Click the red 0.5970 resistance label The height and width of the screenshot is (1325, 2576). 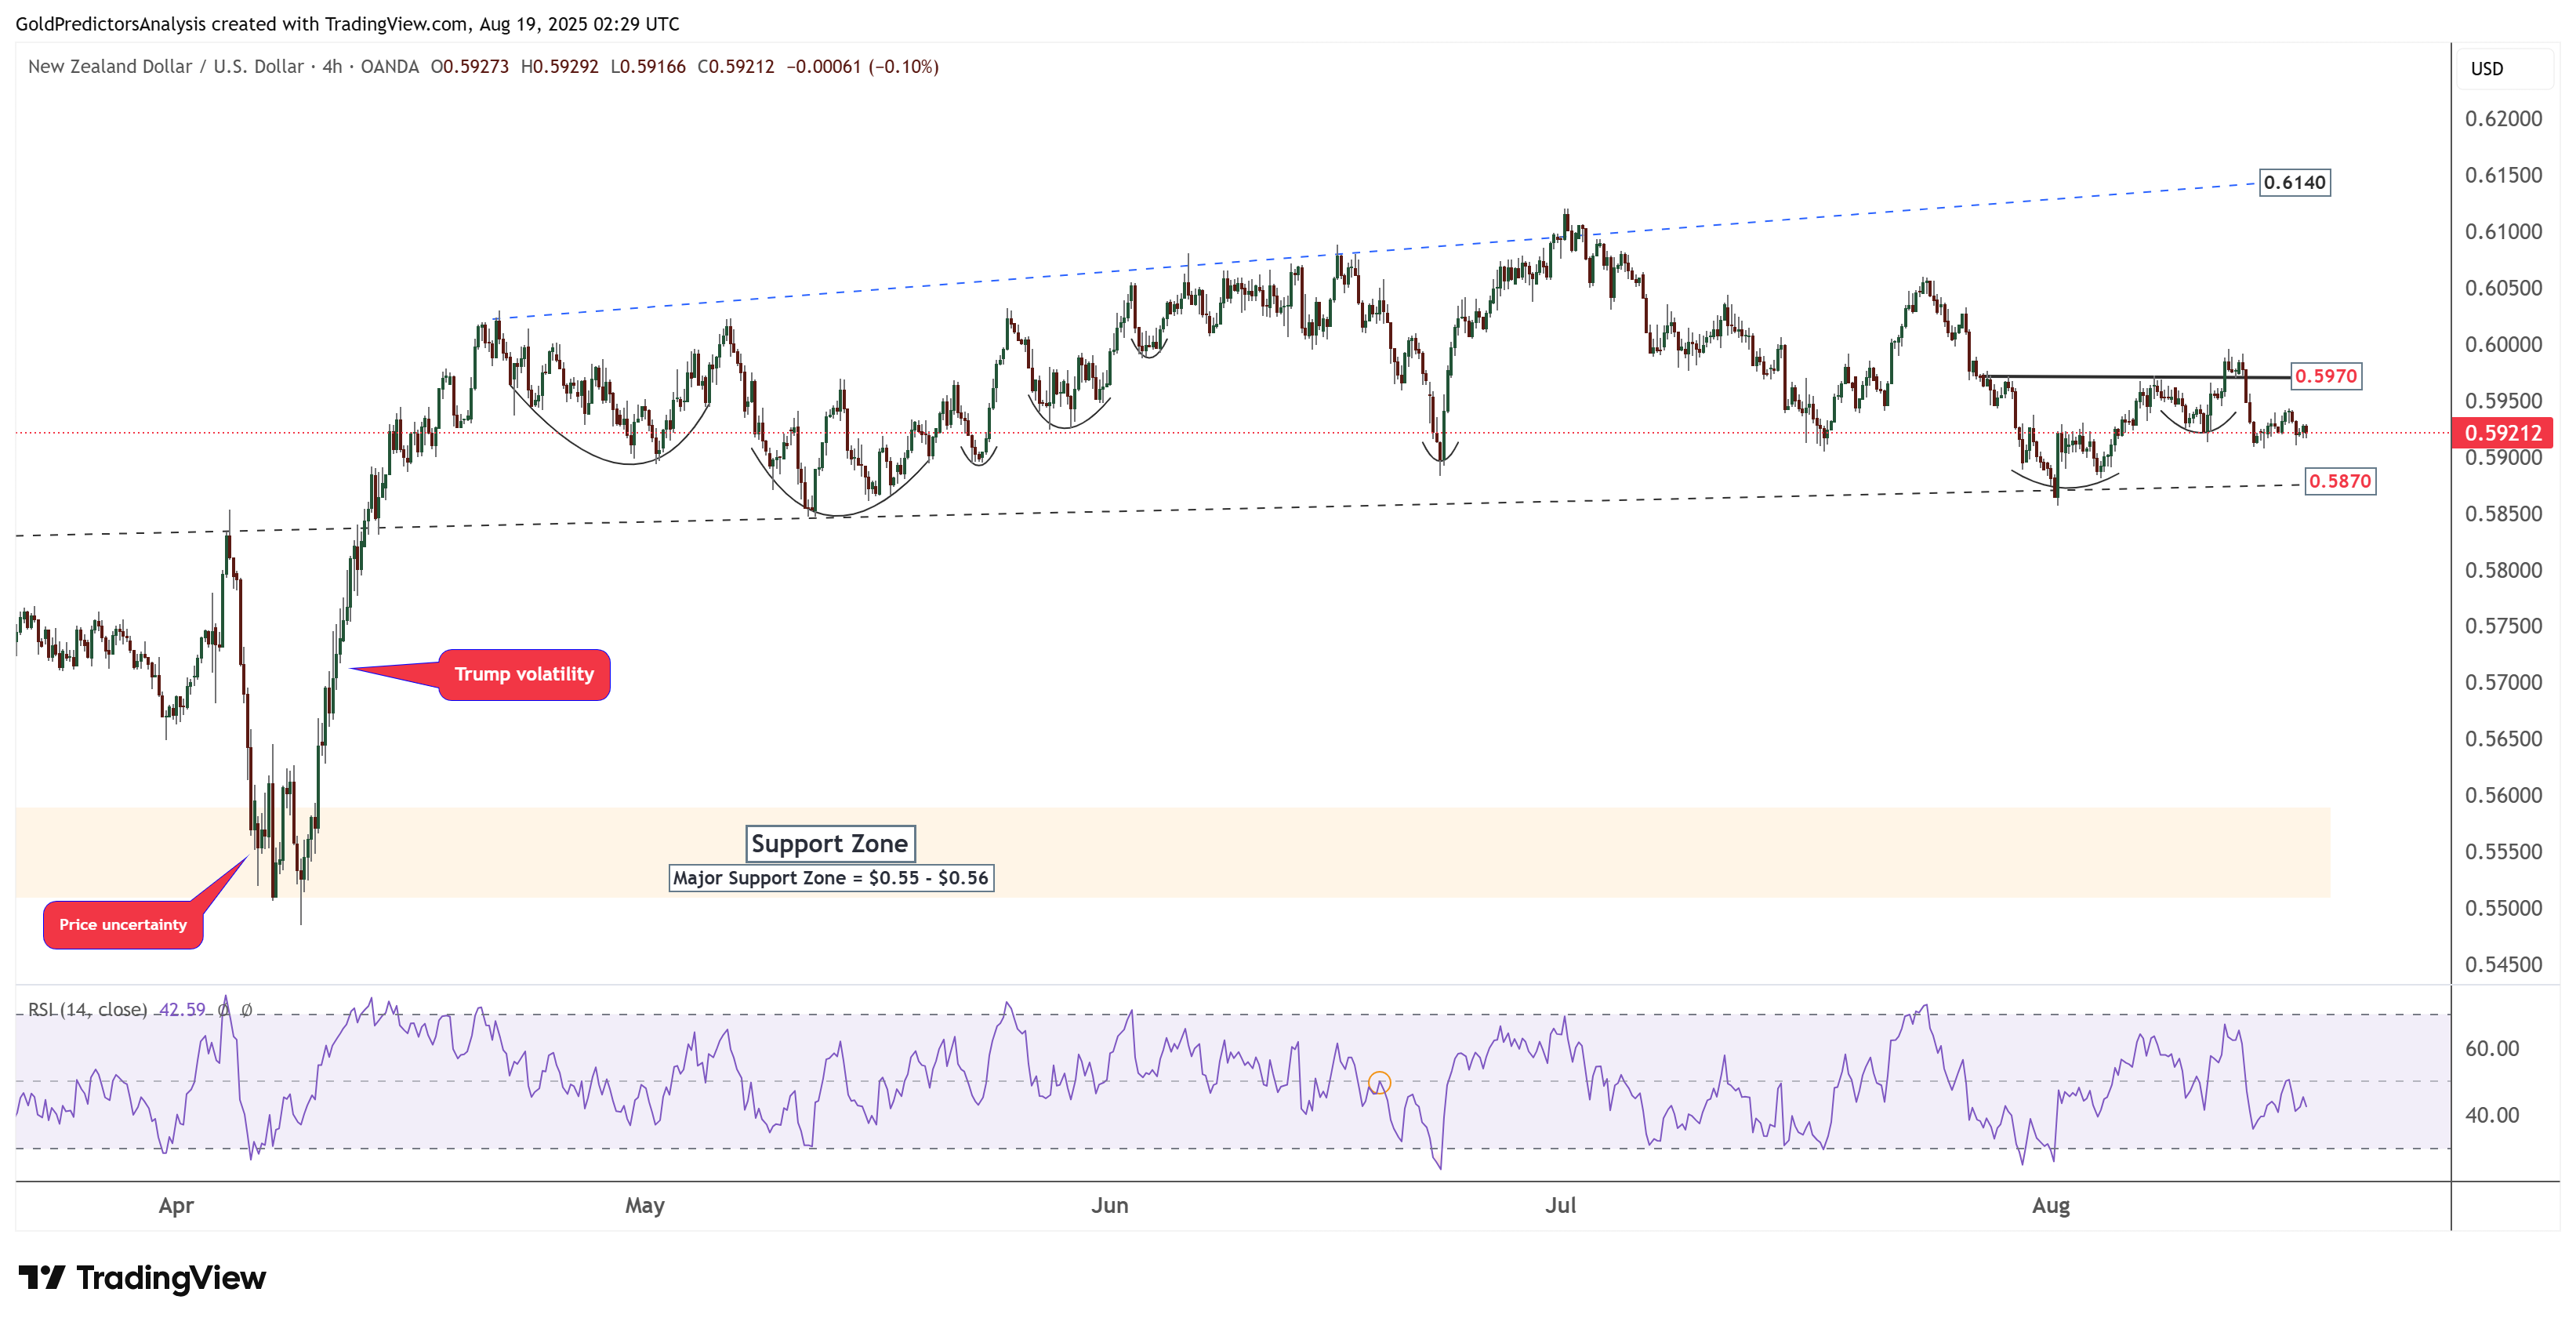tap(2325, 376)
